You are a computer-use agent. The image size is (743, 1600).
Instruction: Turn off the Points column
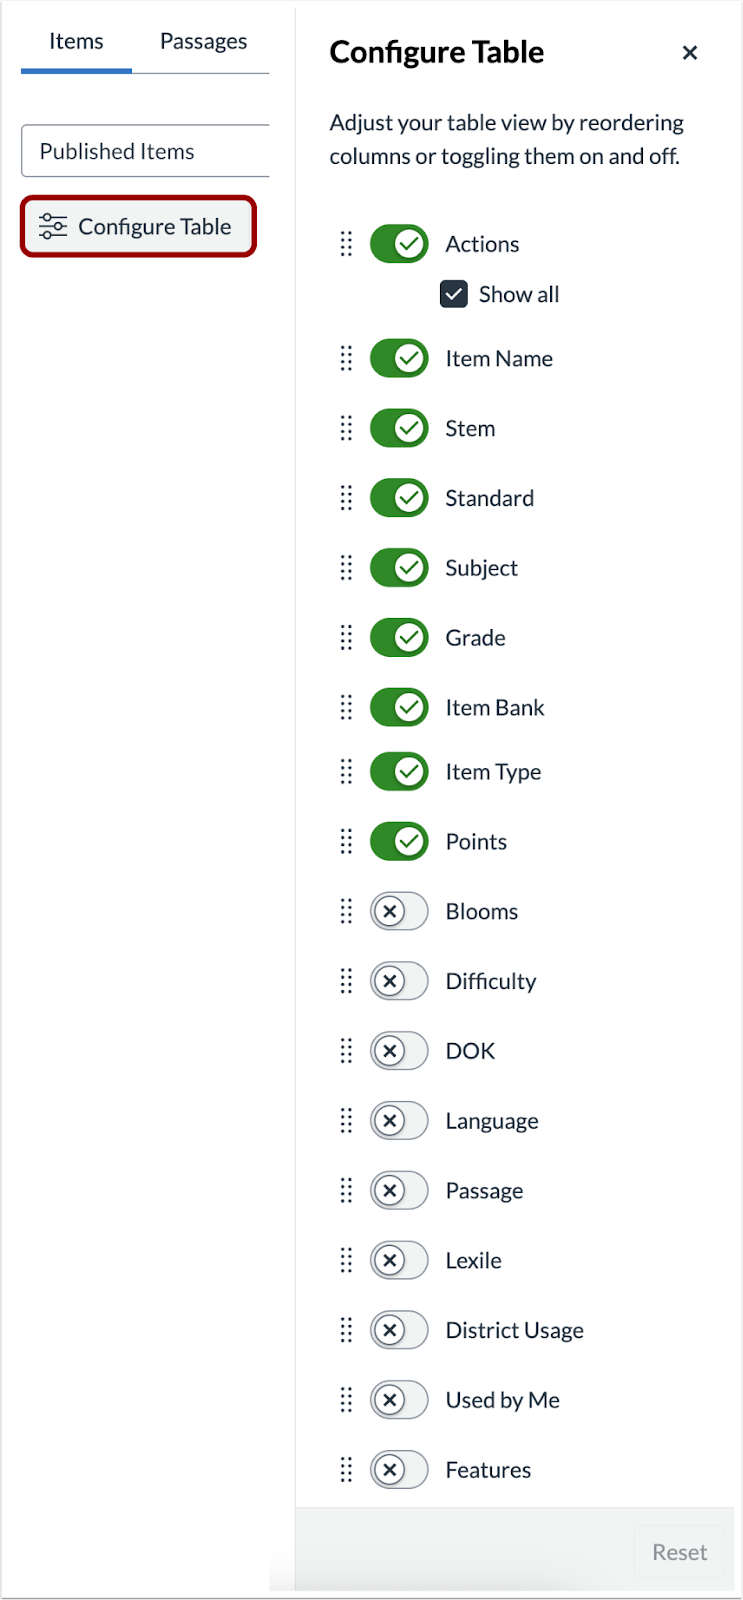(x=399, y=841)
